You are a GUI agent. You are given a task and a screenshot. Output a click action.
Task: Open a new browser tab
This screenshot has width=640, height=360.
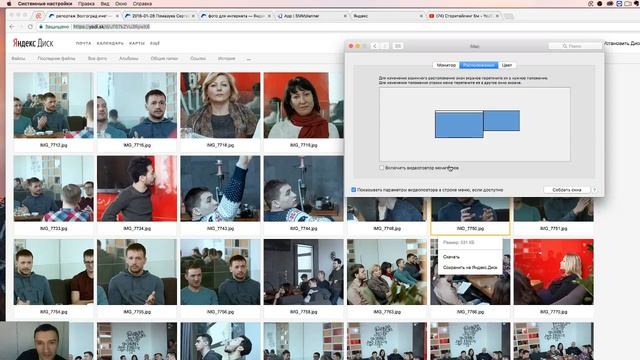coord(509,16)
